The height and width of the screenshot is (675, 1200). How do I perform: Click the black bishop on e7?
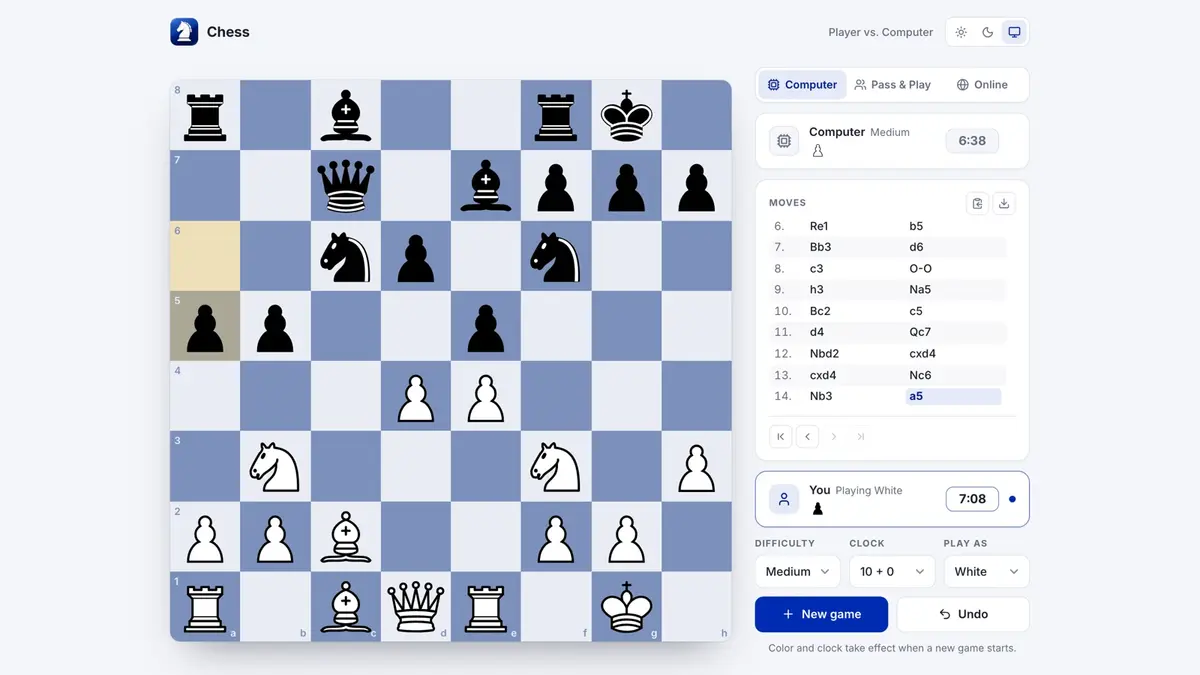coord(486,186)
